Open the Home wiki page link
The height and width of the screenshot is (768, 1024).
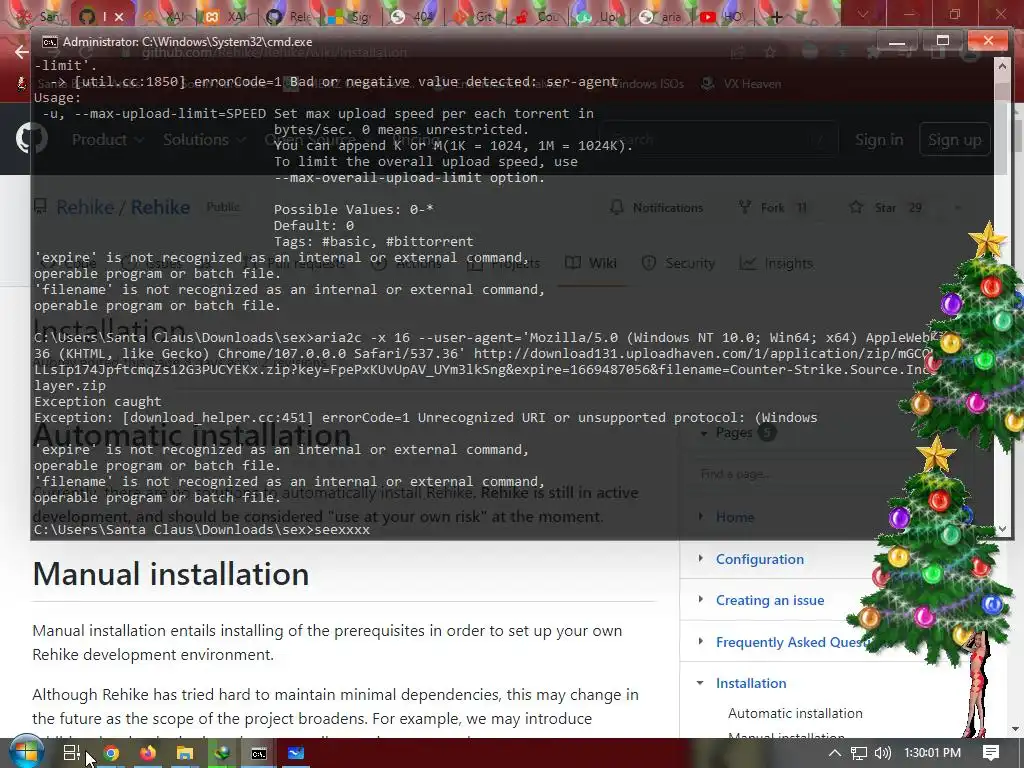point(735,517)
